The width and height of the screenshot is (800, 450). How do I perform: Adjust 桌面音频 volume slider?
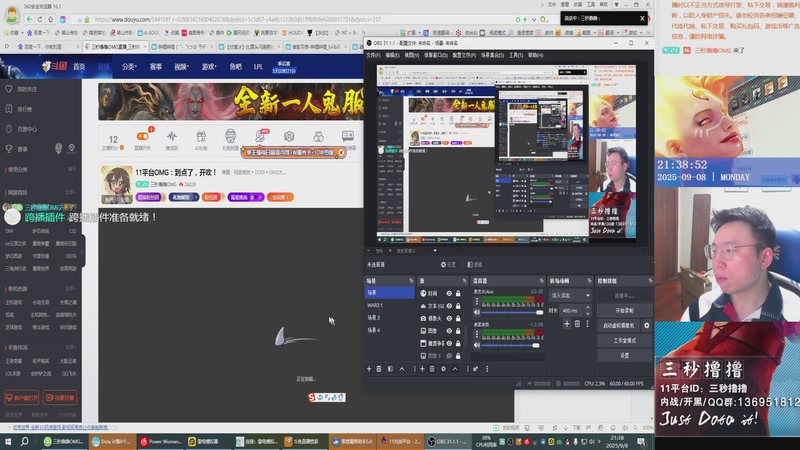(x=511, y=345)
